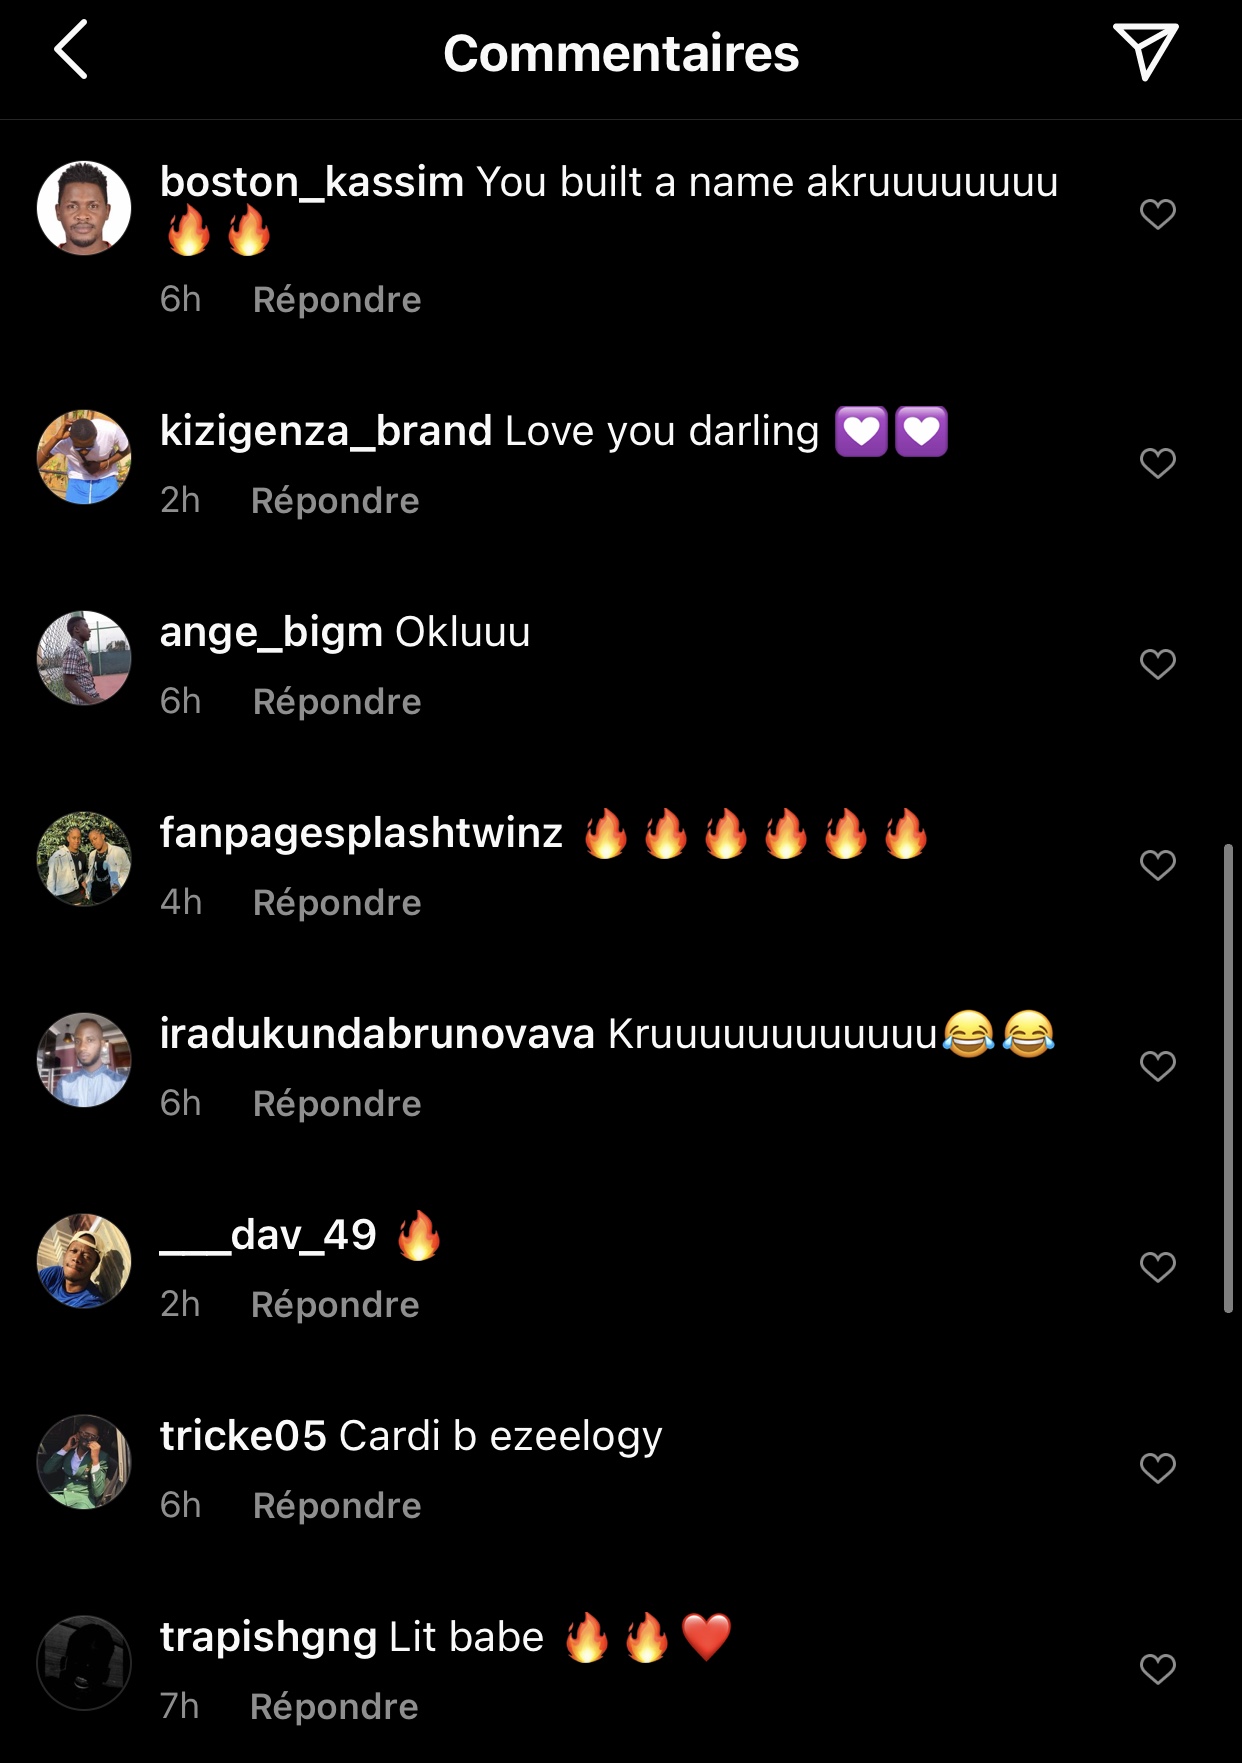The height and width of the screenshot is (1763, 1242).
Task: Reply to tricke05's comment
Action: [x=337, y=1506]
